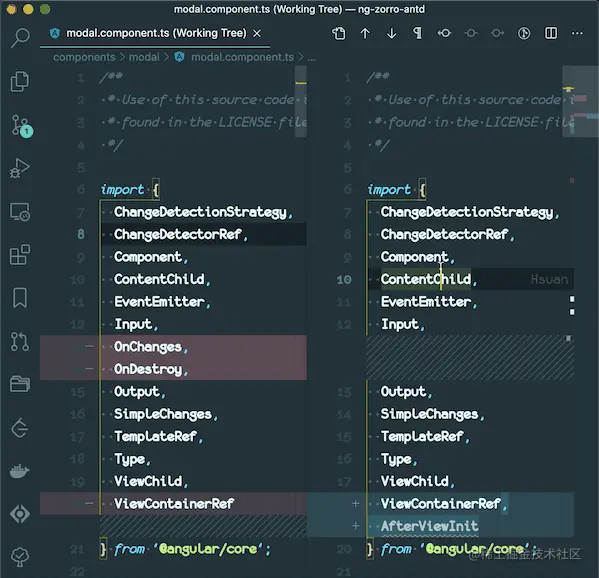
Task: Click left-pane 'import' keyword on line 6
Action: point(122,189)
